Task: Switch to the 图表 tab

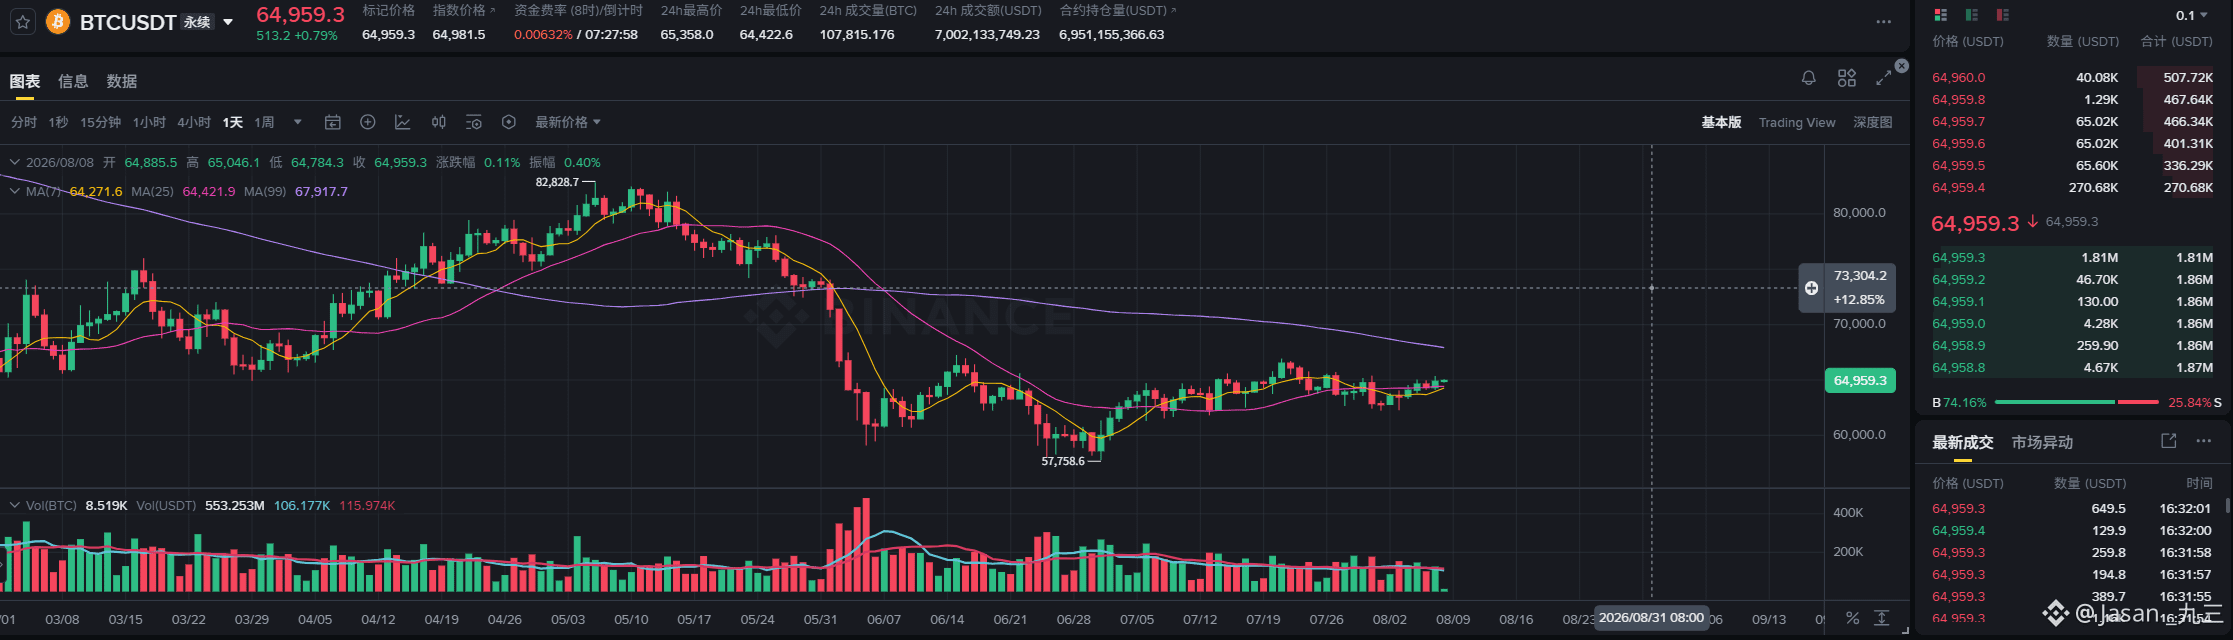Action: pos(25,81)
